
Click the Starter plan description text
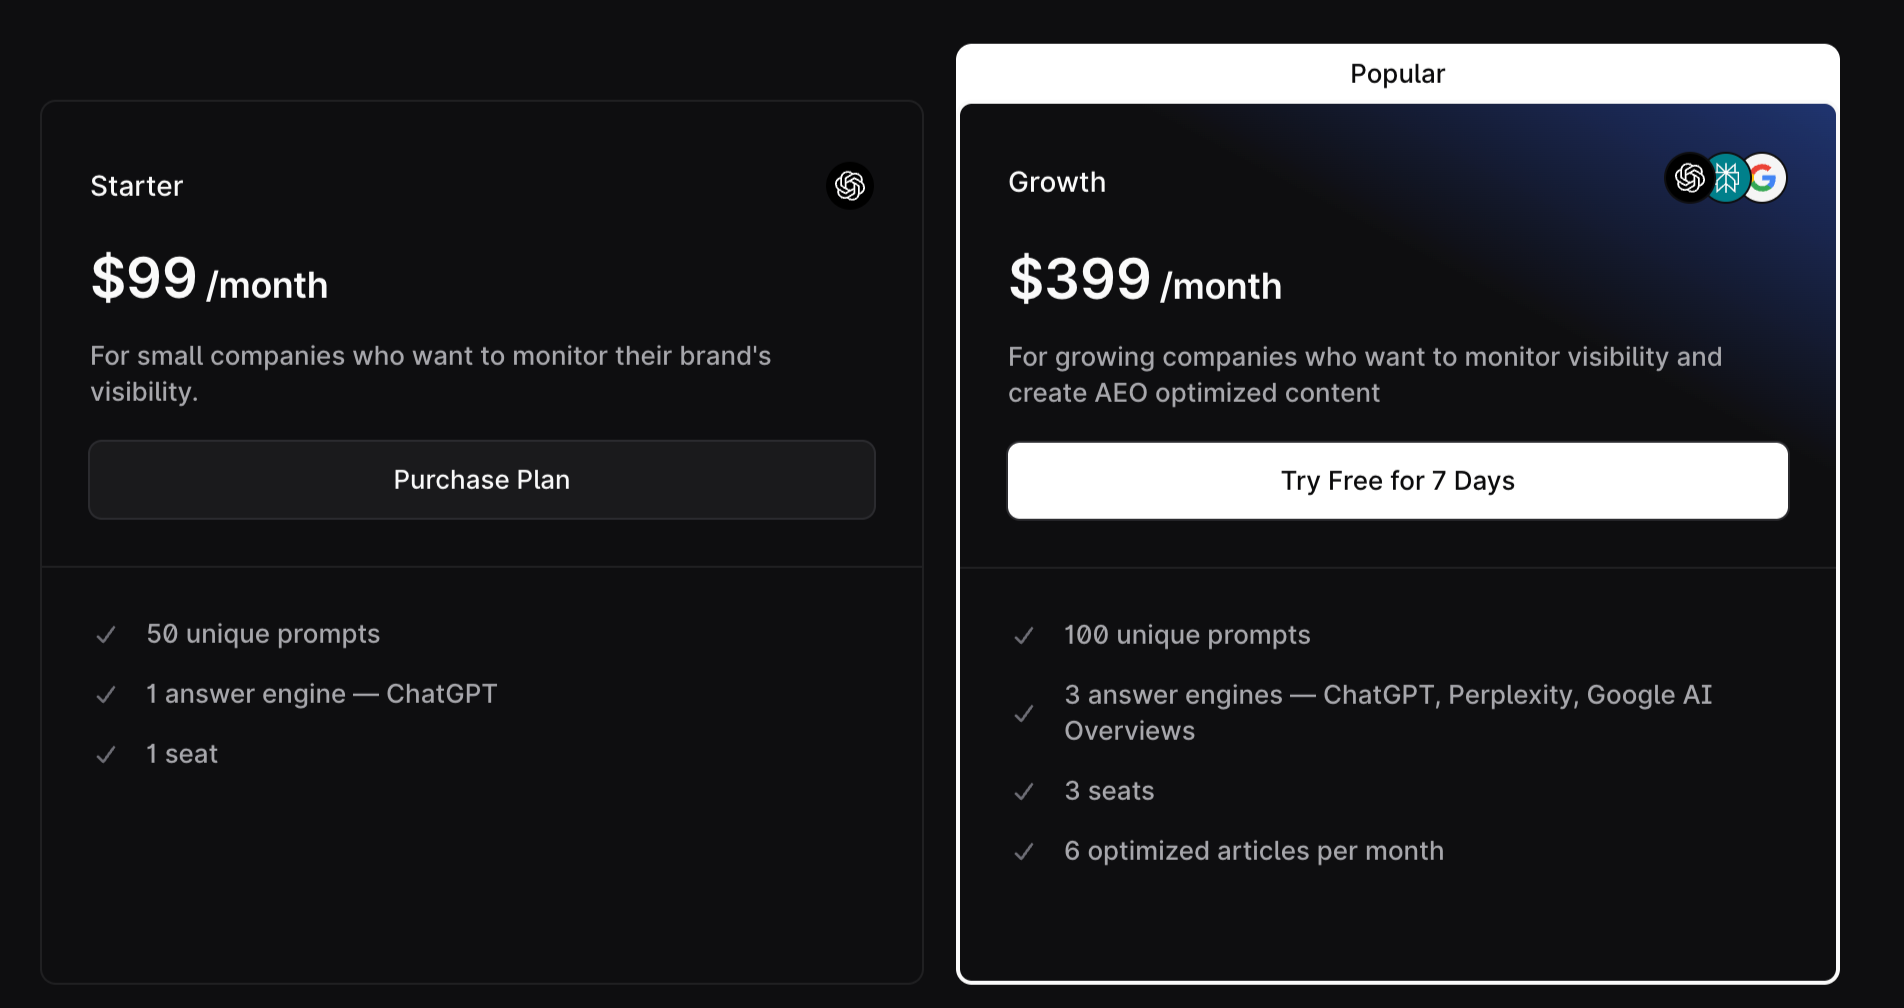click(x=431, y=374)
